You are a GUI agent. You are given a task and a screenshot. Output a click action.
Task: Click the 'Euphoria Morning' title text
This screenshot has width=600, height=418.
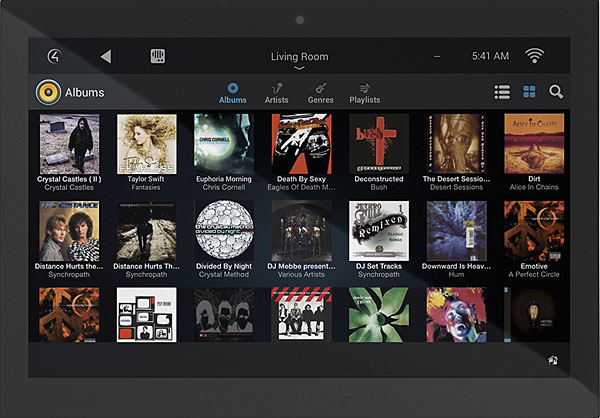point(224,179)
